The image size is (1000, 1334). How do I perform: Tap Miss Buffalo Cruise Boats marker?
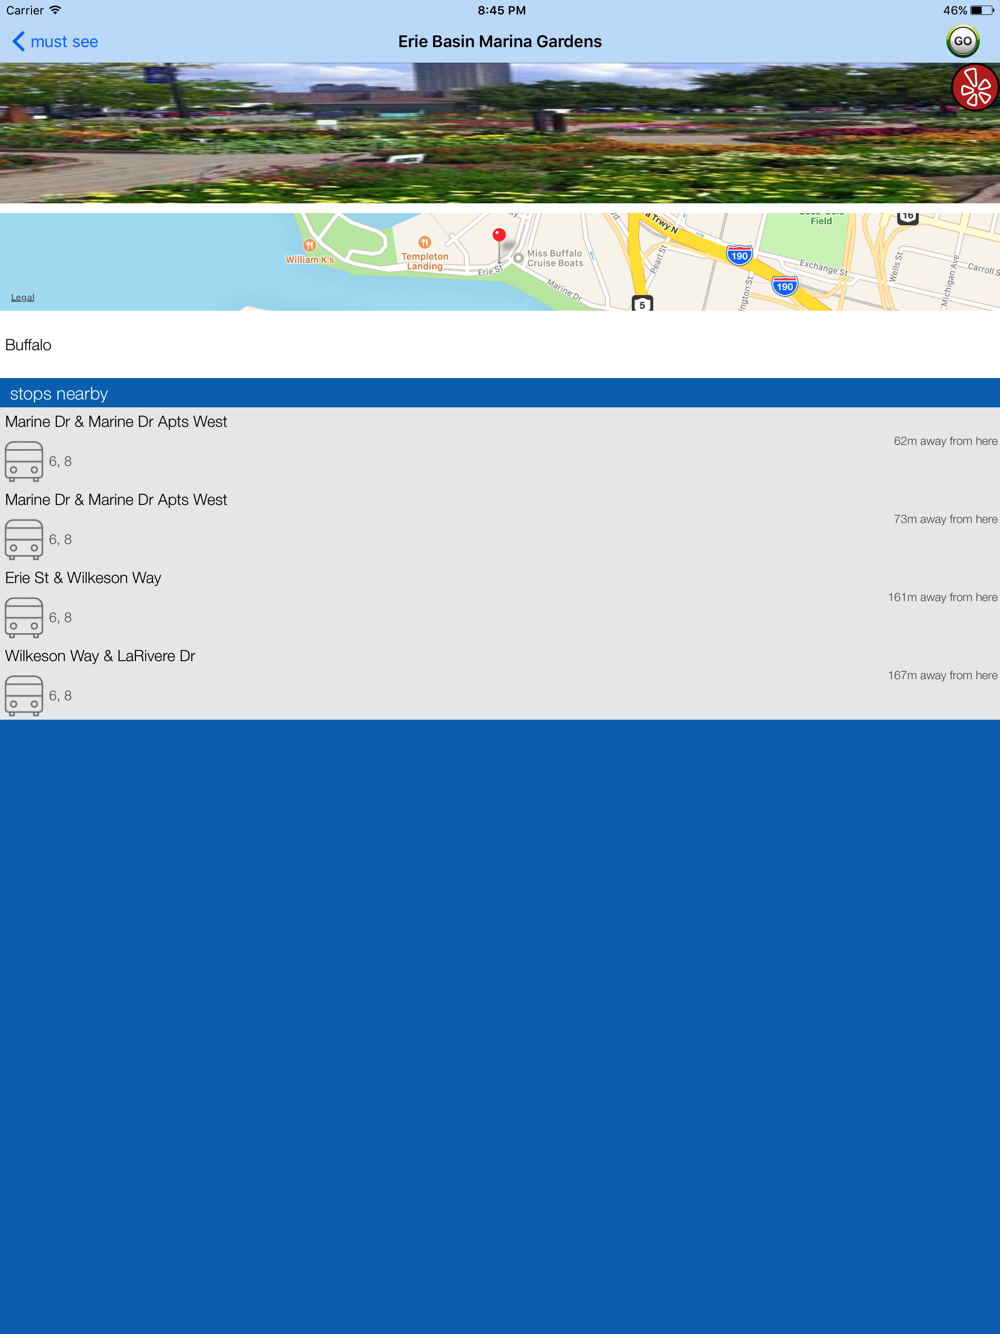coord(518,258)
